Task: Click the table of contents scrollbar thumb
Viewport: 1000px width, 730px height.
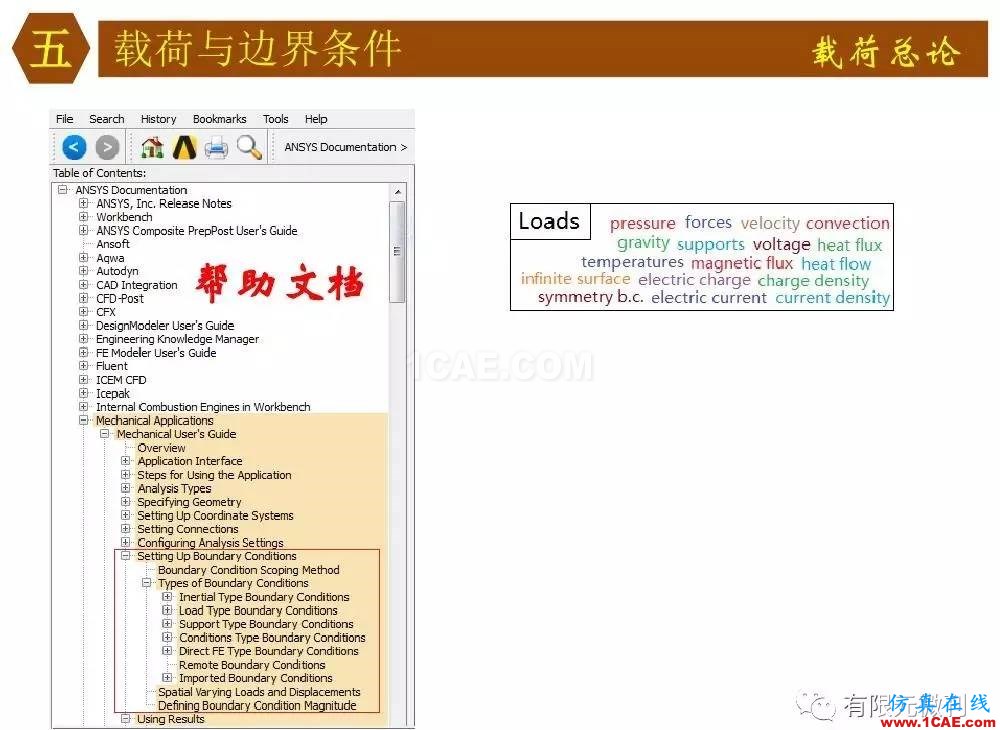Action: (x=397, y=252)
